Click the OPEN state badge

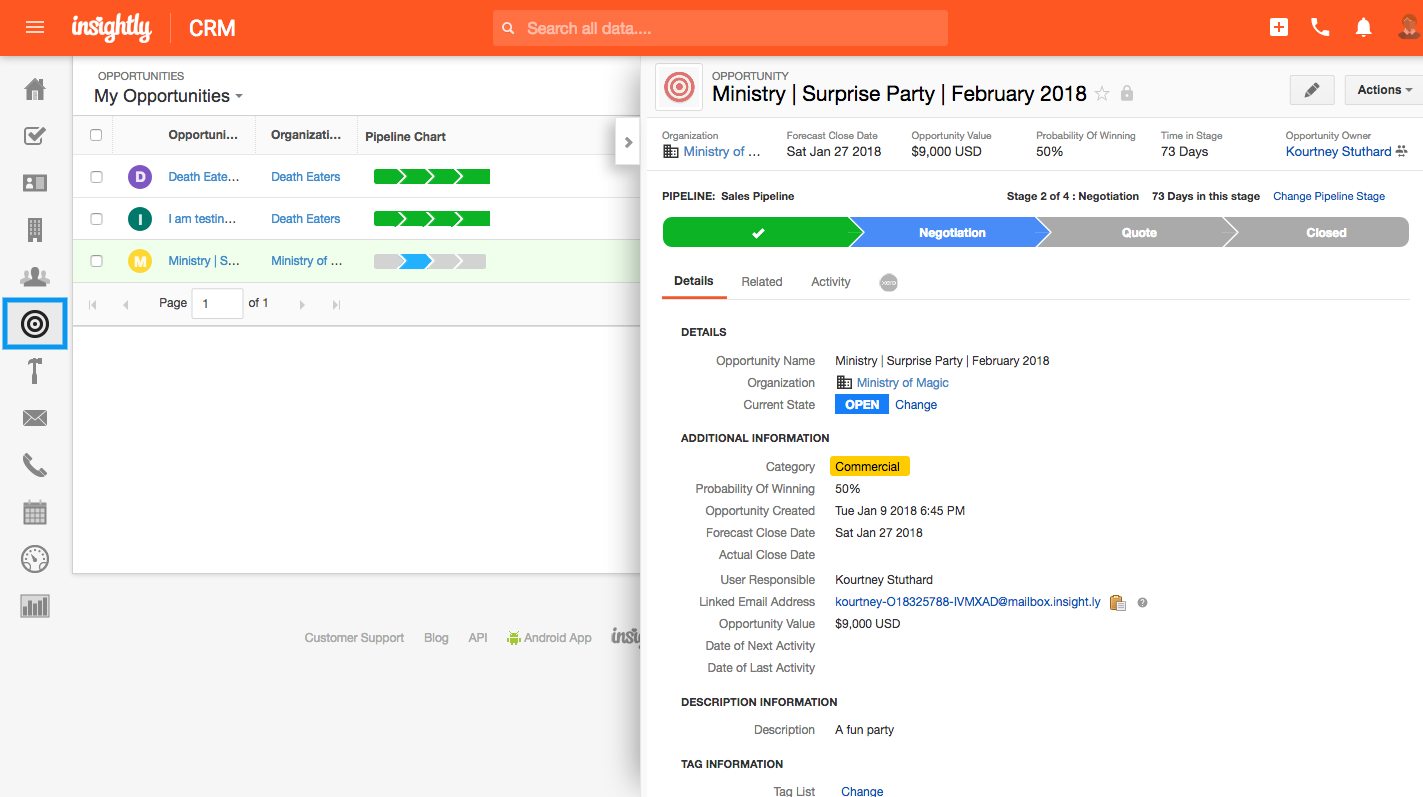862,405
